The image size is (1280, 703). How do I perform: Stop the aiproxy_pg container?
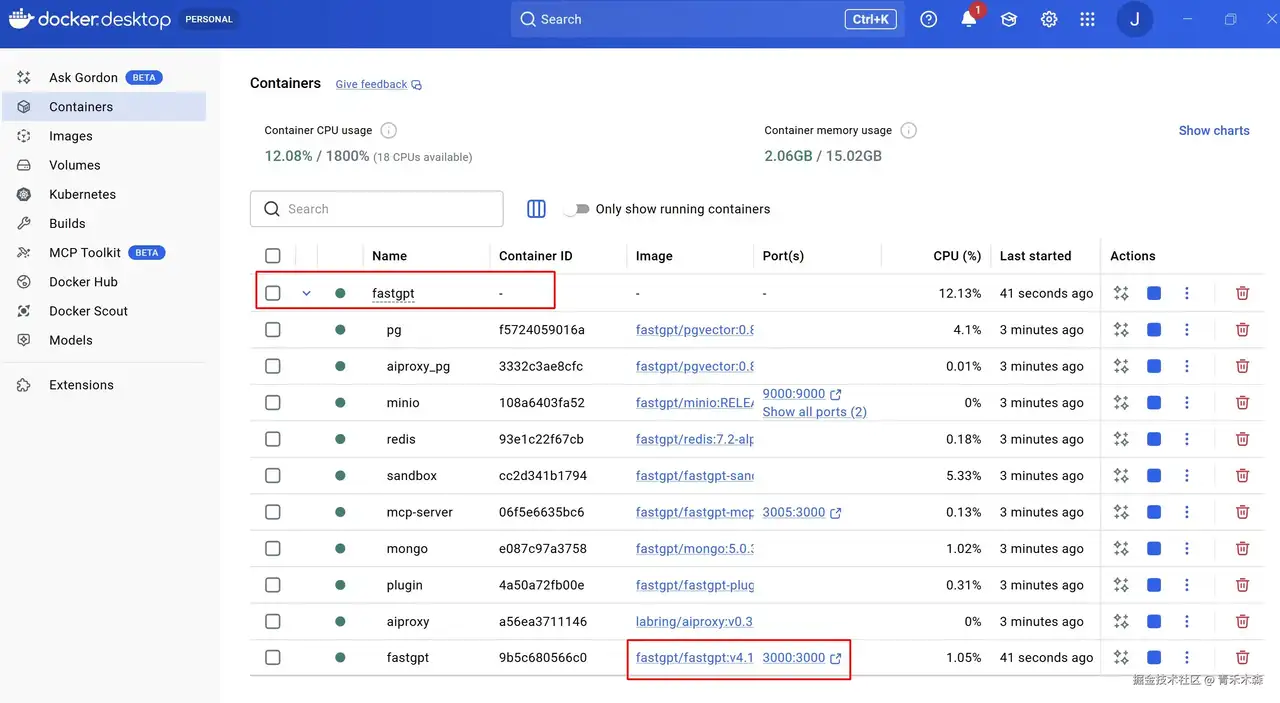click(x=1154, y=366)
